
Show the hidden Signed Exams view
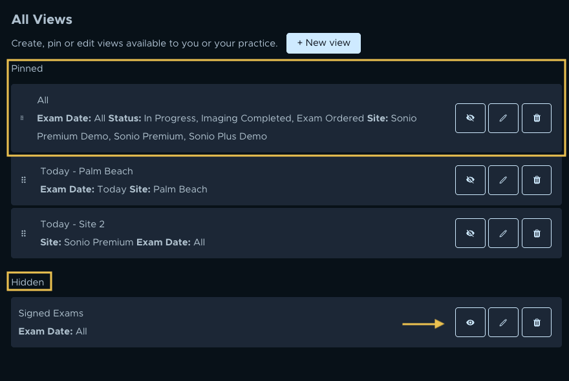click(470, 322)
